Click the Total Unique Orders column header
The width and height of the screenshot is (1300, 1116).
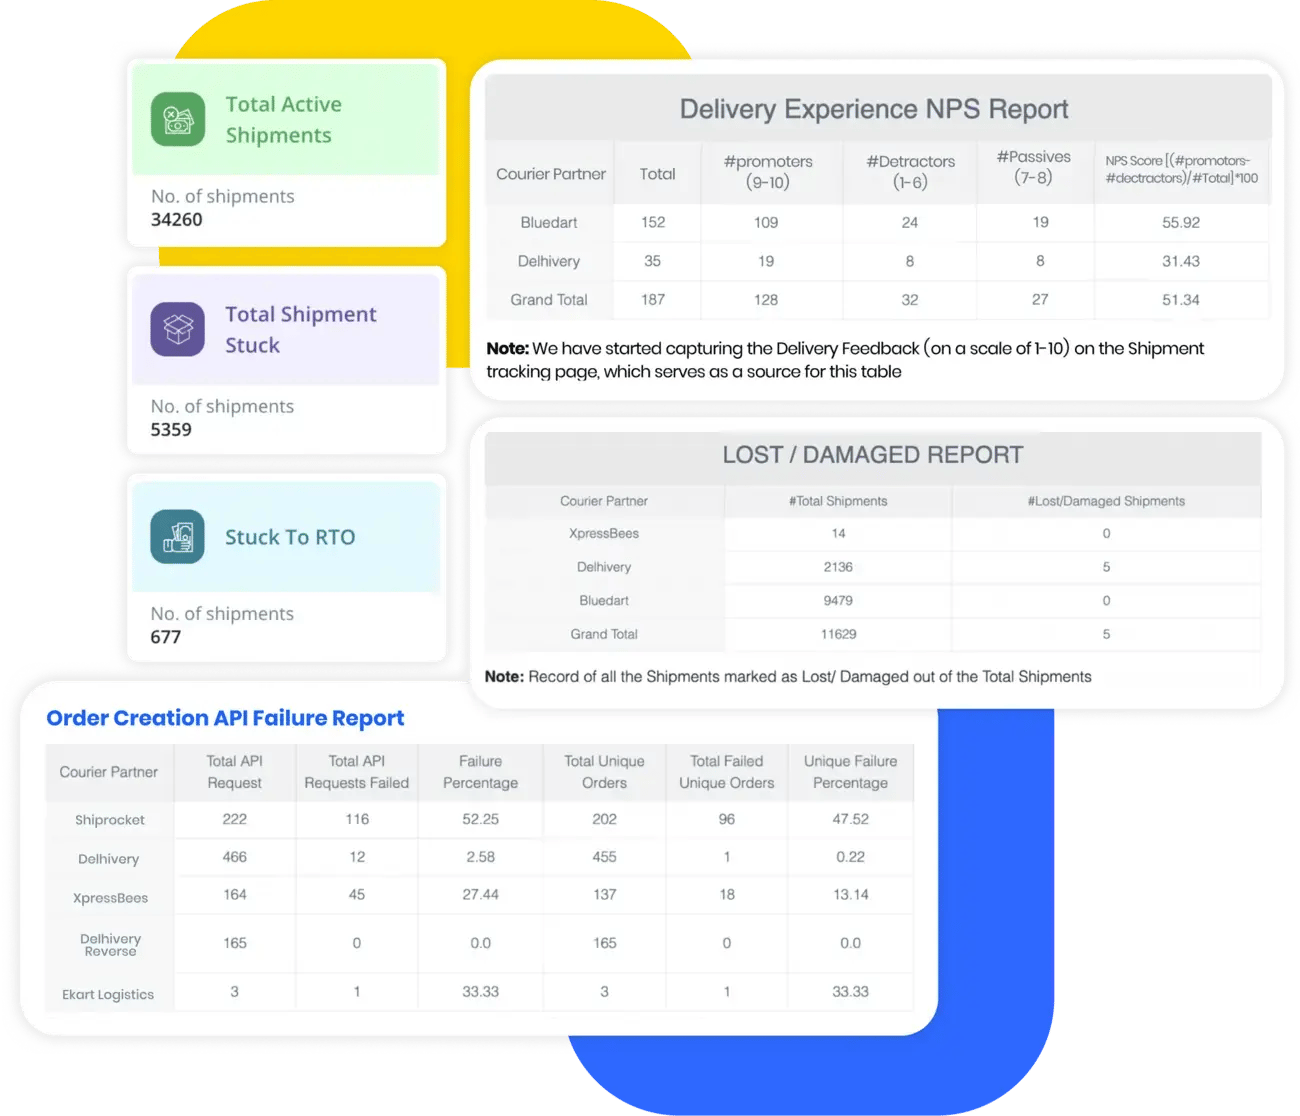click(604, 772)
